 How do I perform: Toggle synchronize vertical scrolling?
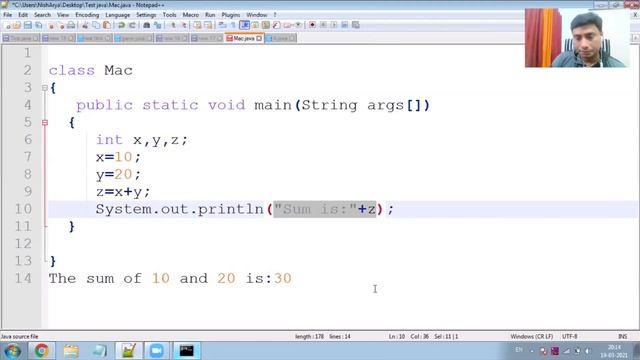point(198,25)
